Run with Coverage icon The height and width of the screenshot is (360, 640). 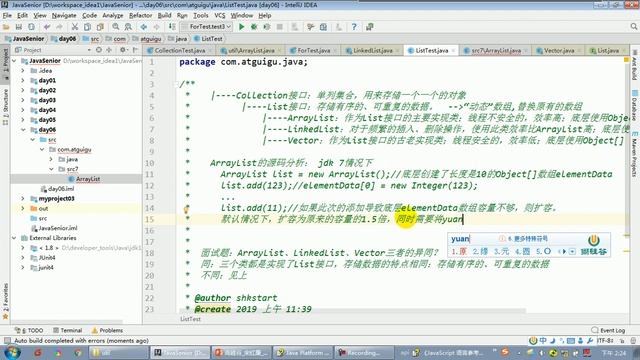tap(267, 27)
